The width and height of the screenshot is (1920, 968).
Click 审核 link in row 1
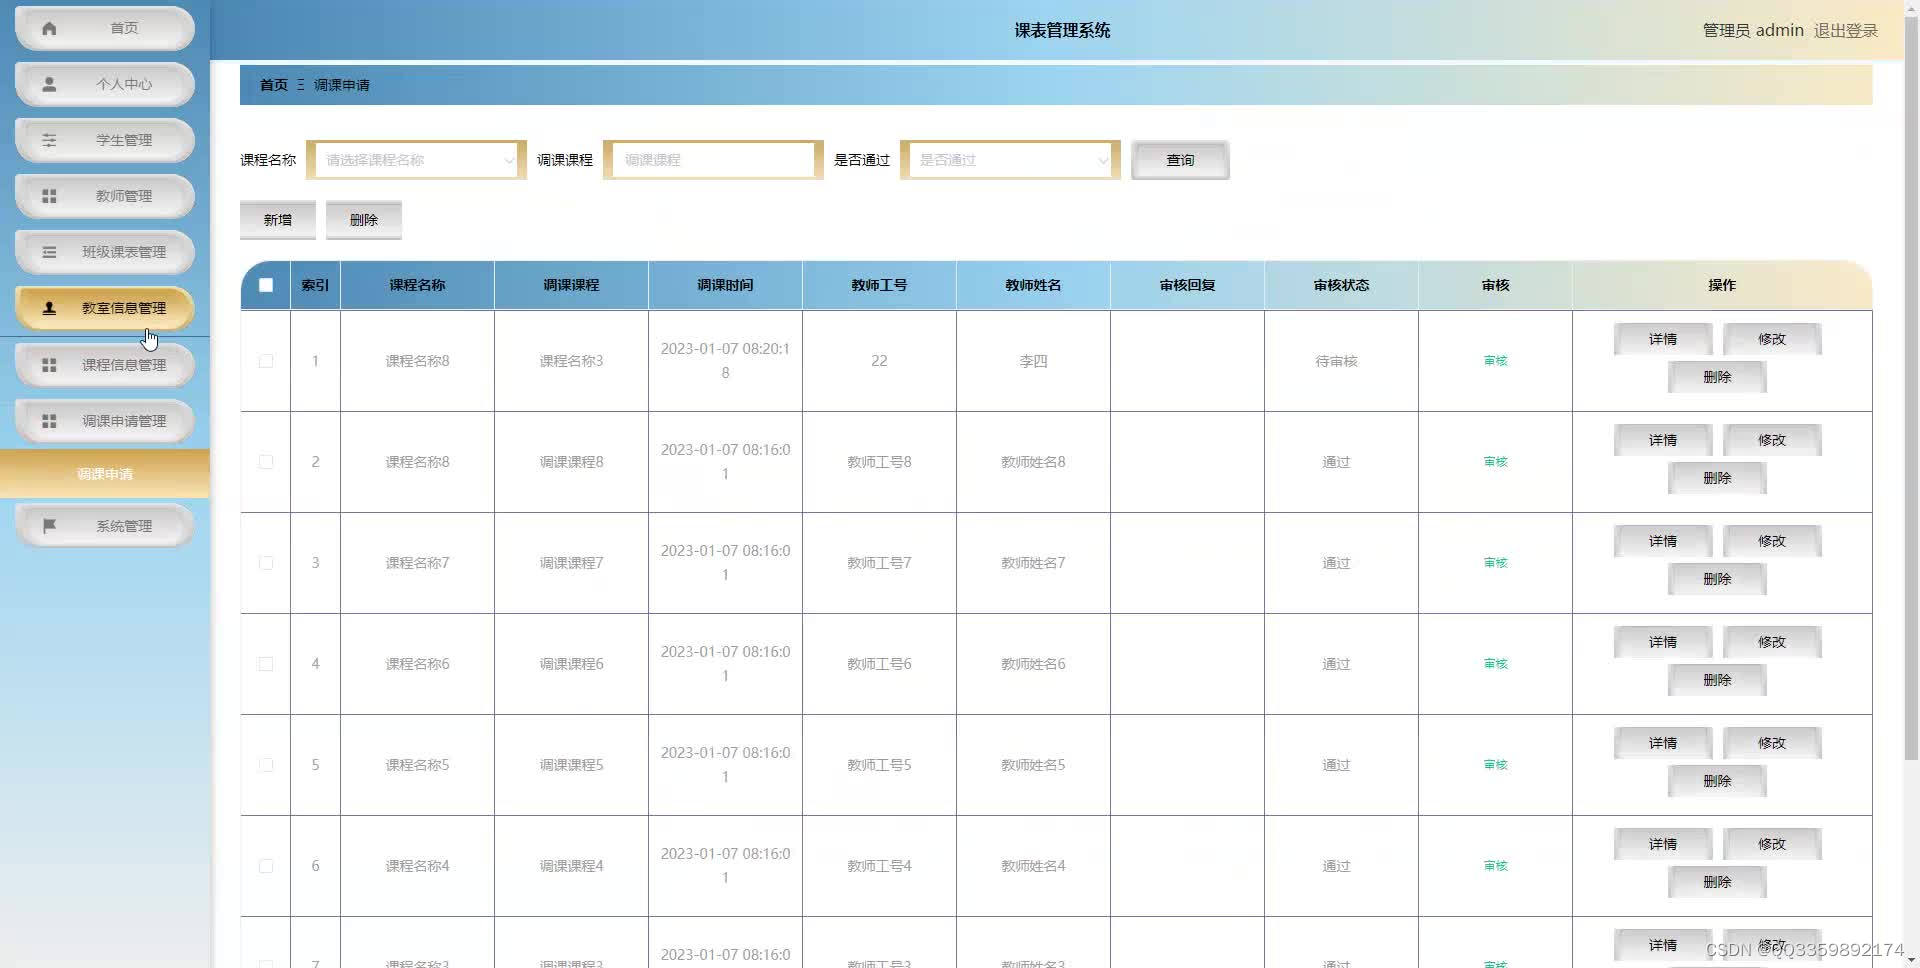tap(1495, 361)
